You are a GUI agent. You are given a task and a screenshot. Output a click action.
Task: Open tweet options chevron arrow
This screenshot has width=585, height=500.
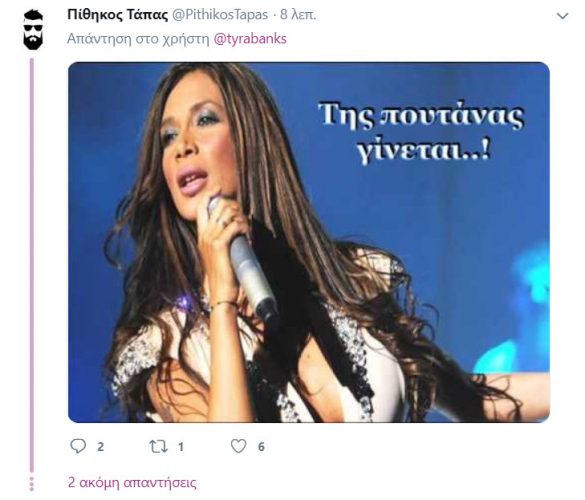coord(562,16)
